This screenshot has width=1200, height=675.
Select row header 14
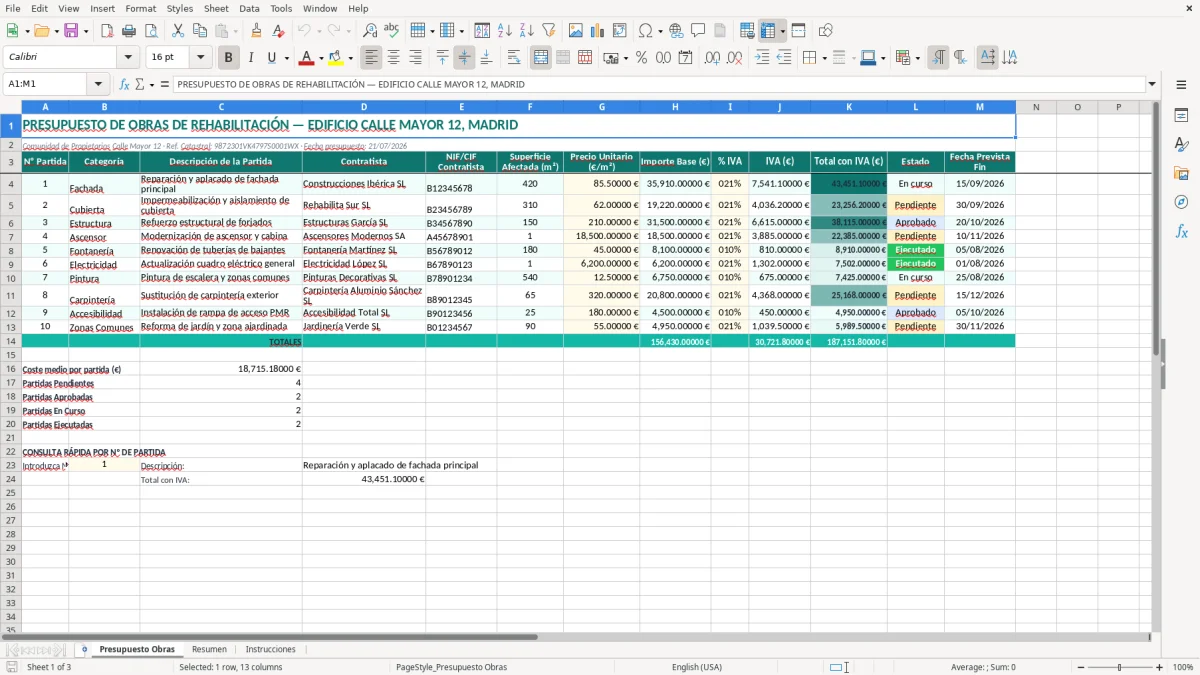tap(11, 341)
